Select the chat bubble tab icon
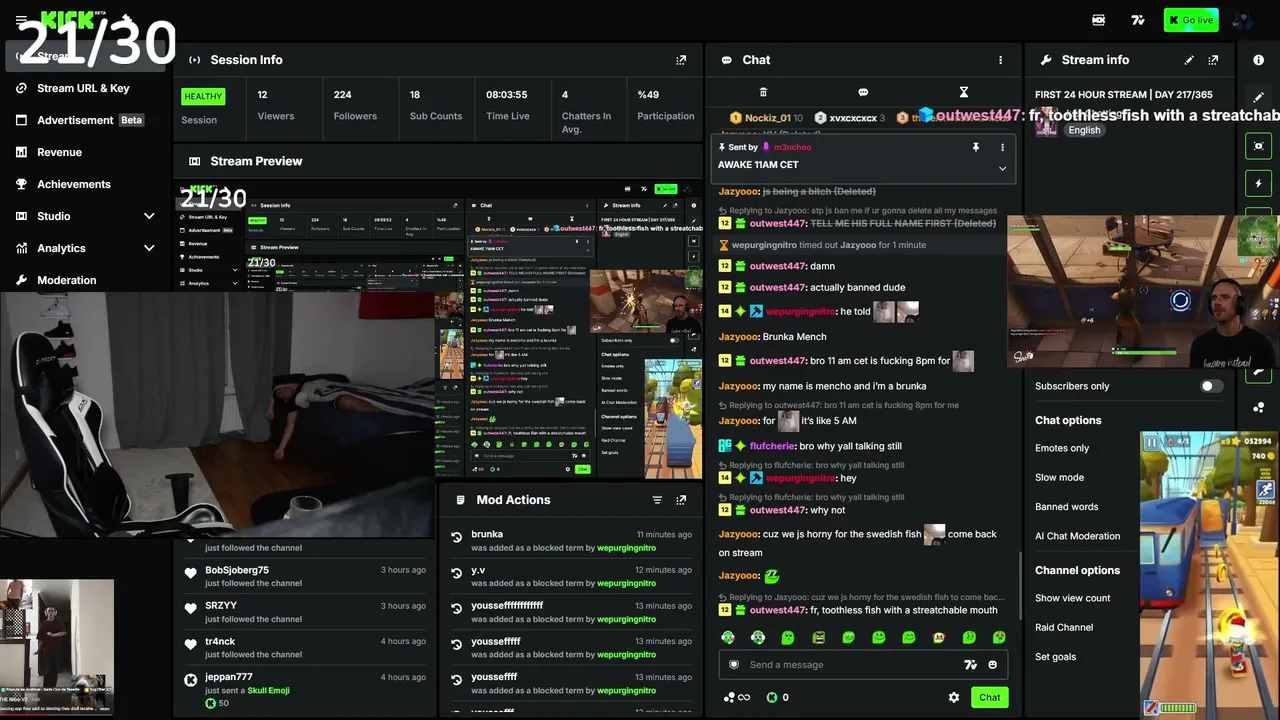 (863, 92)
